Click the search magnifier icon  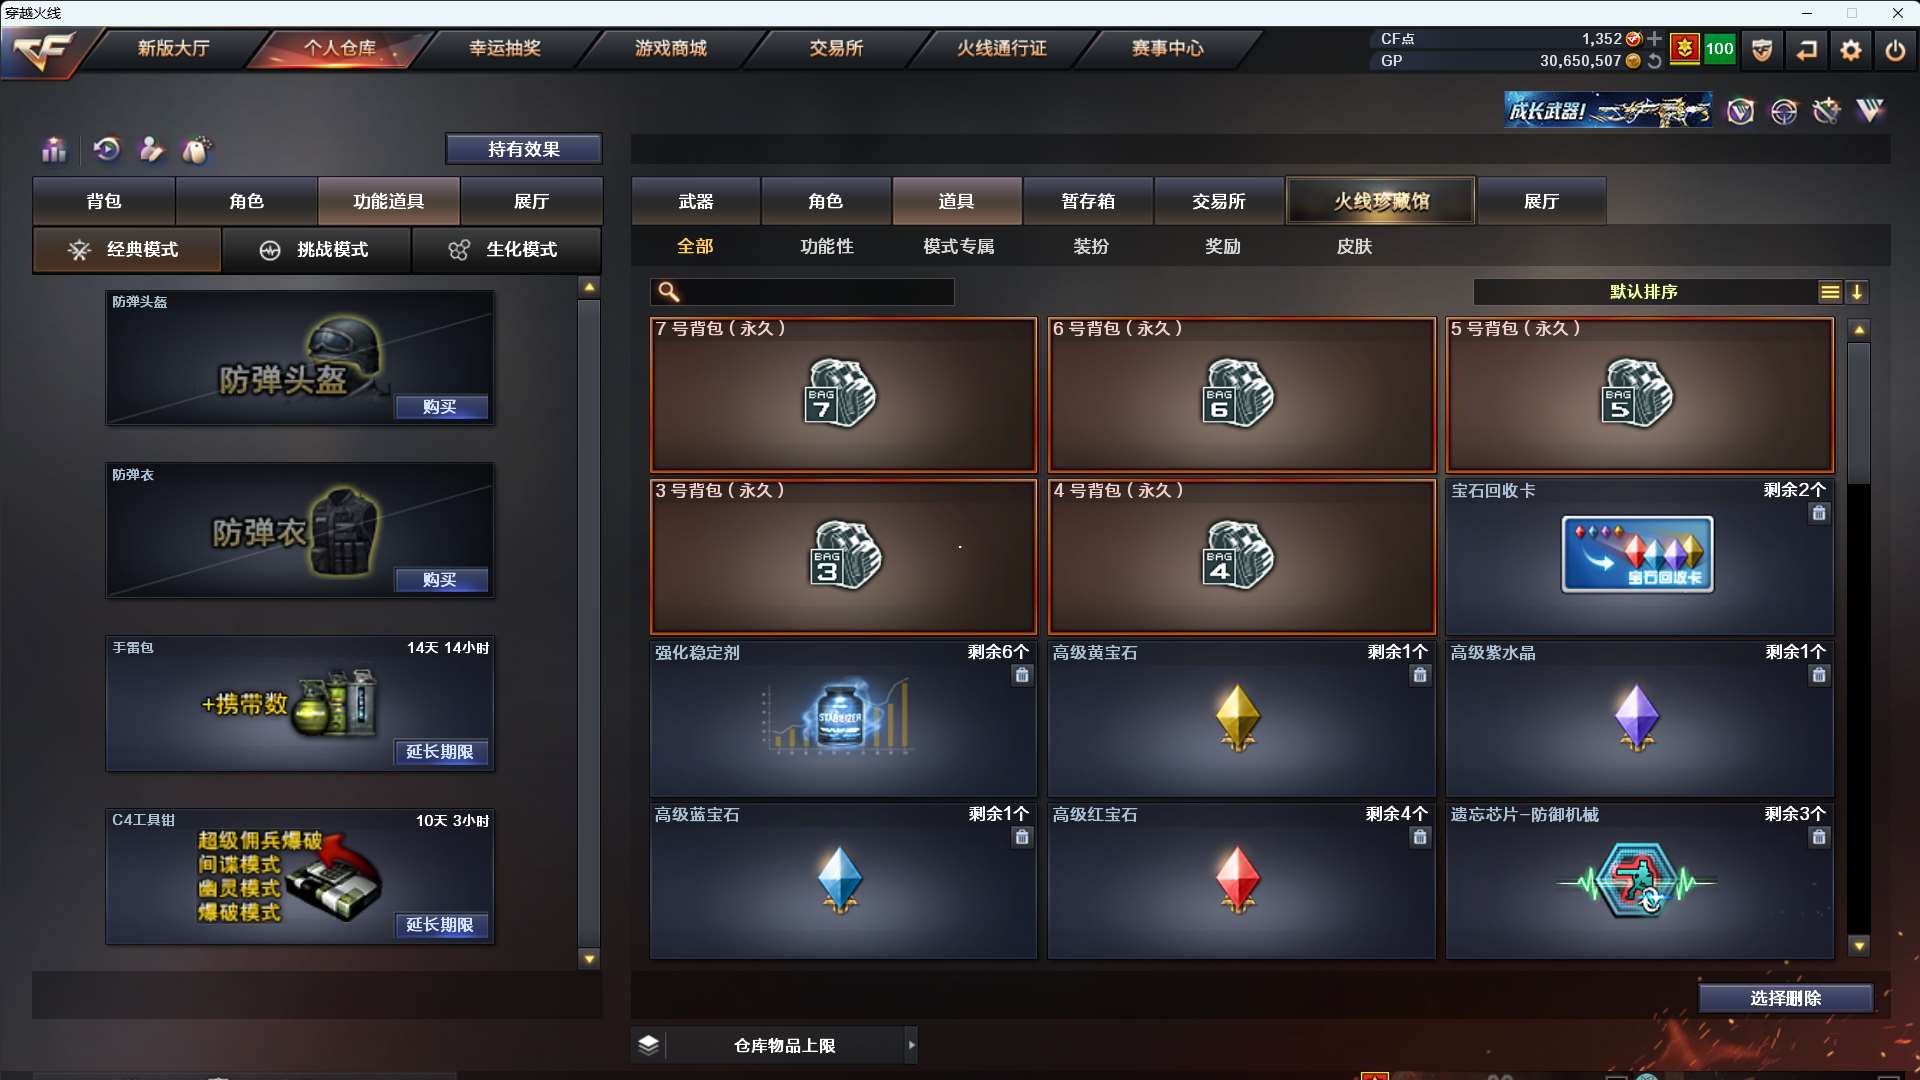[669, 292]
